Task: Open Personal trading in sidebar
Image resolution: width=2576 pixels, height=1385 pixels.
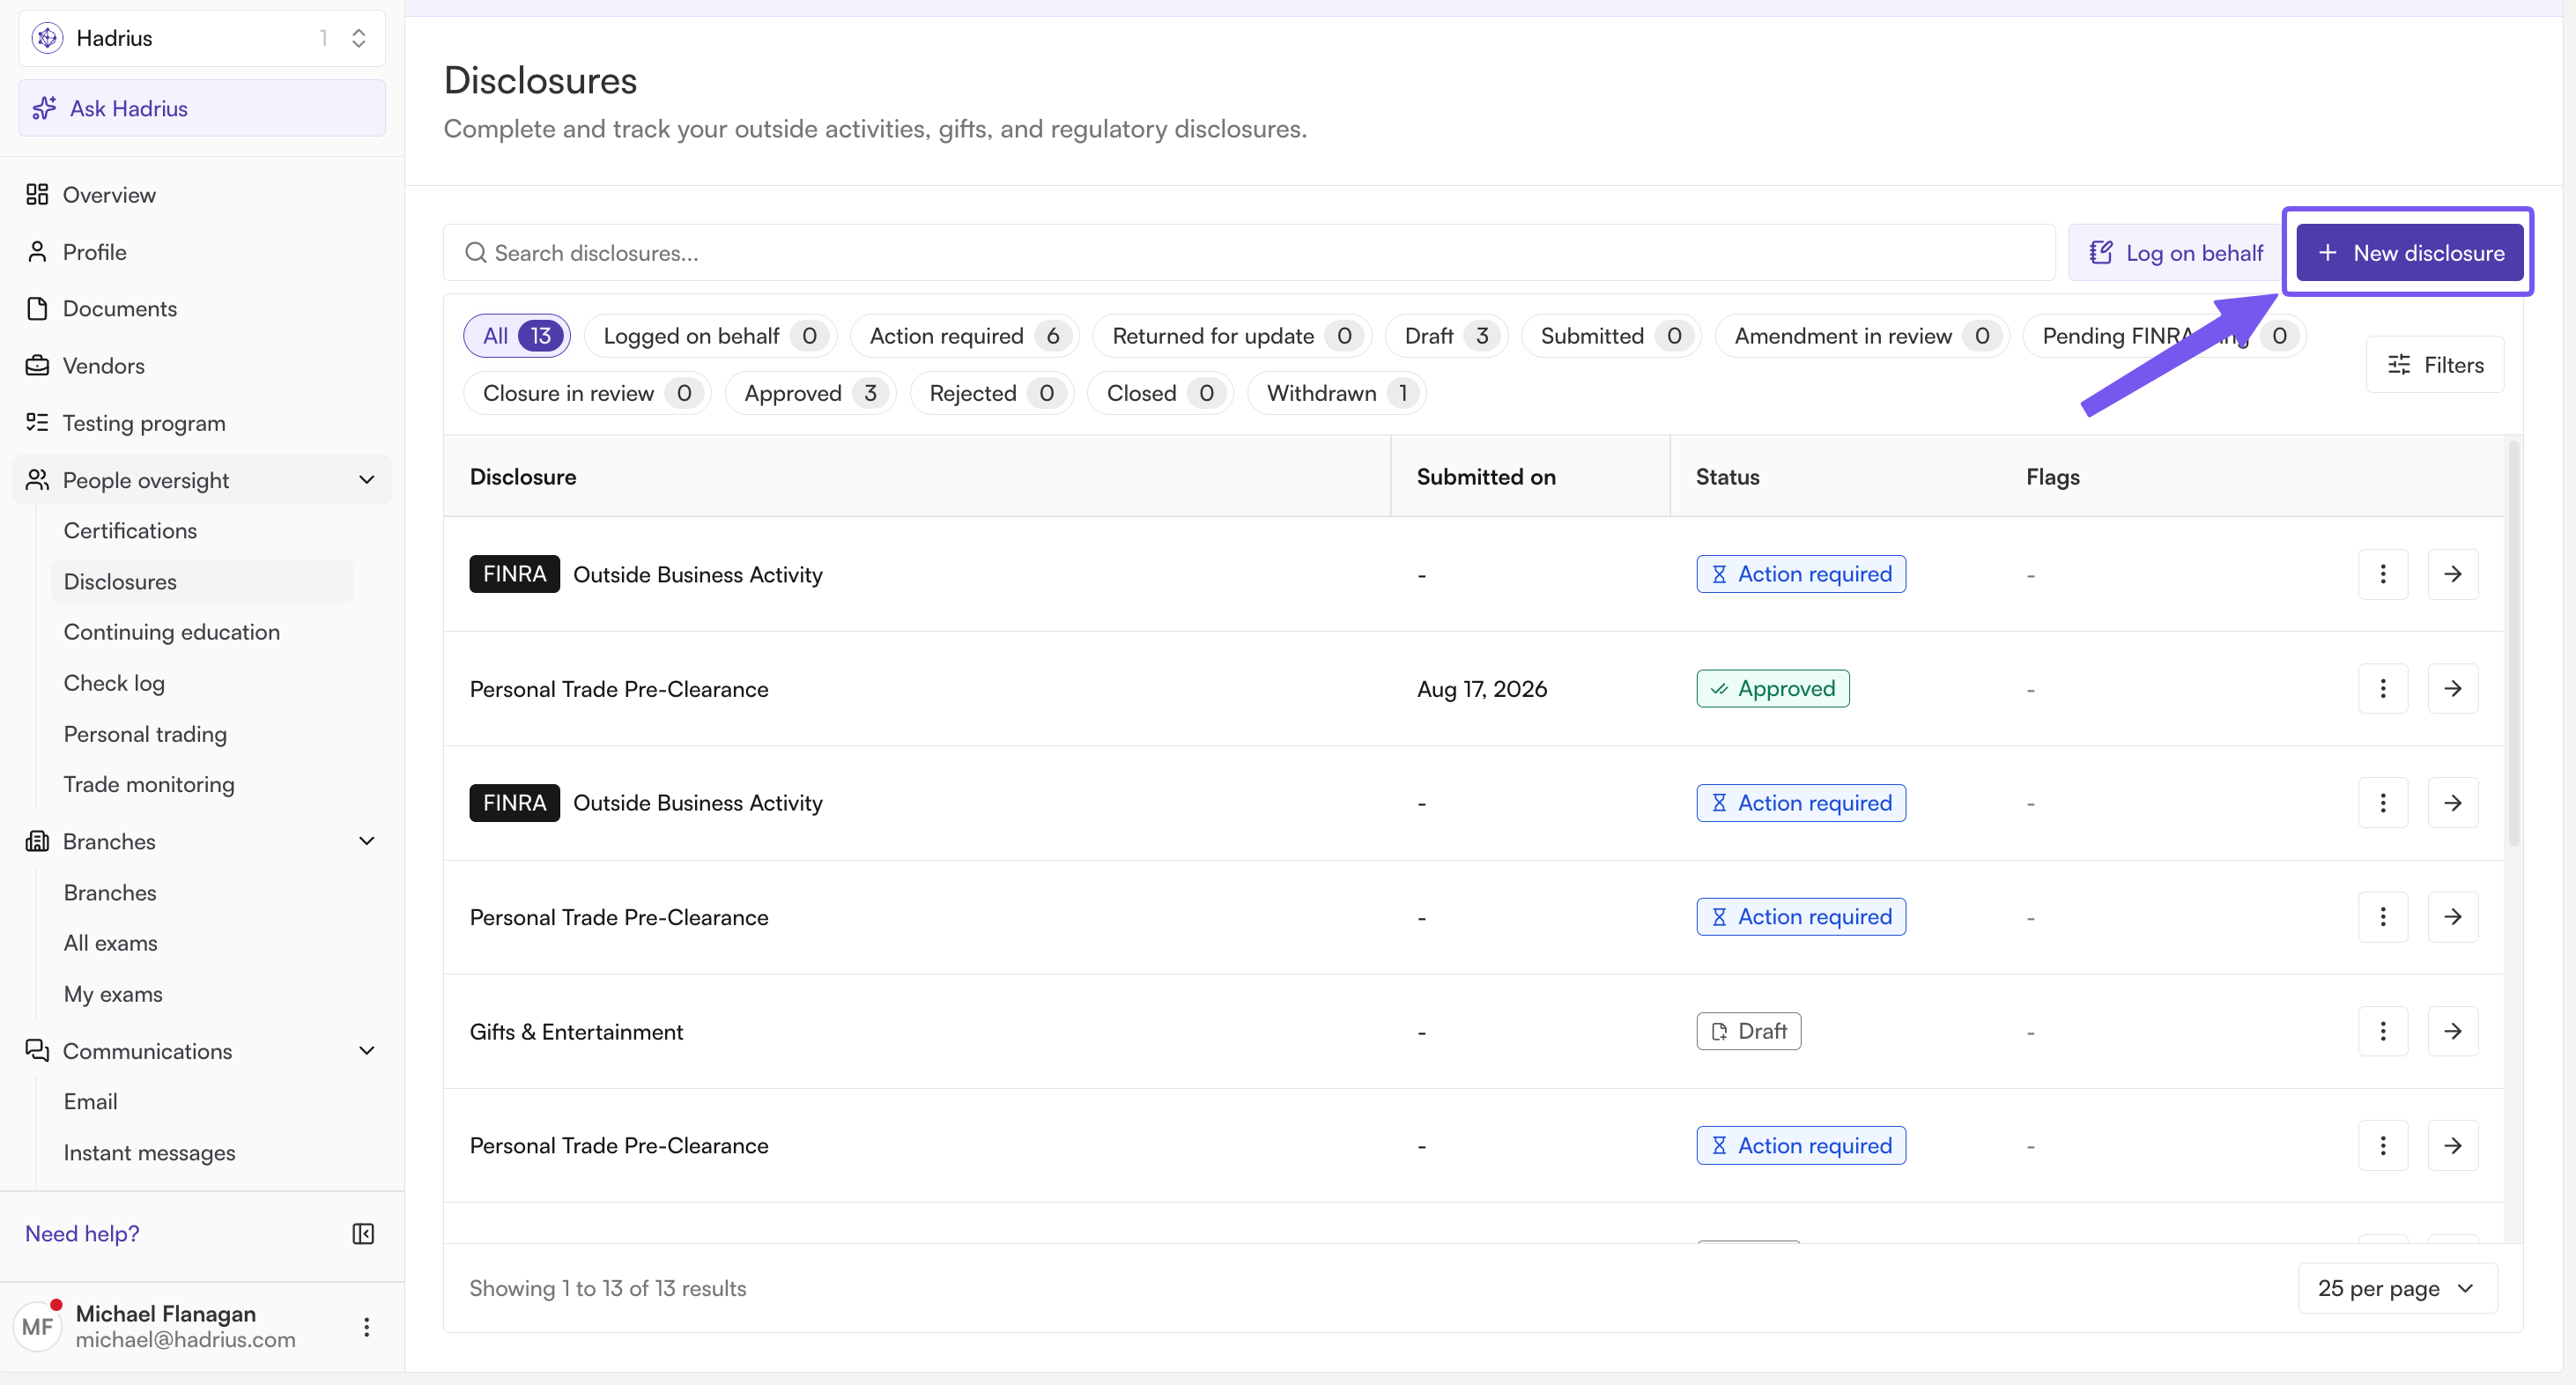Action: click(x=145, y=734)
